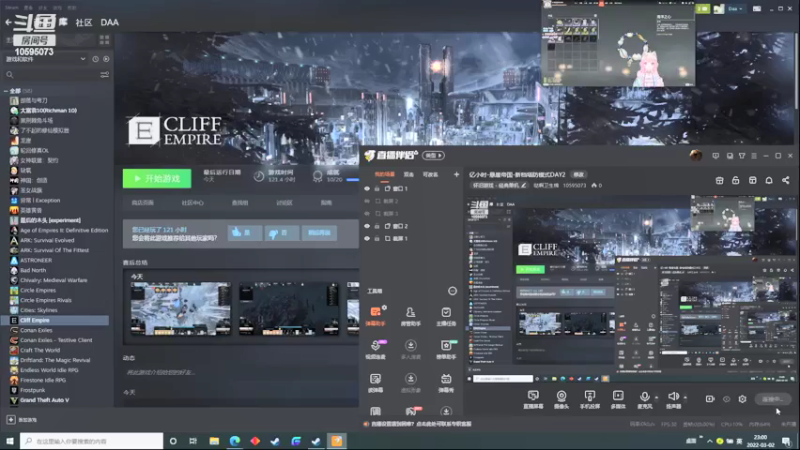
Task: Click the third review prompt button
Action: pyautogui.click(x=319, y=233)
